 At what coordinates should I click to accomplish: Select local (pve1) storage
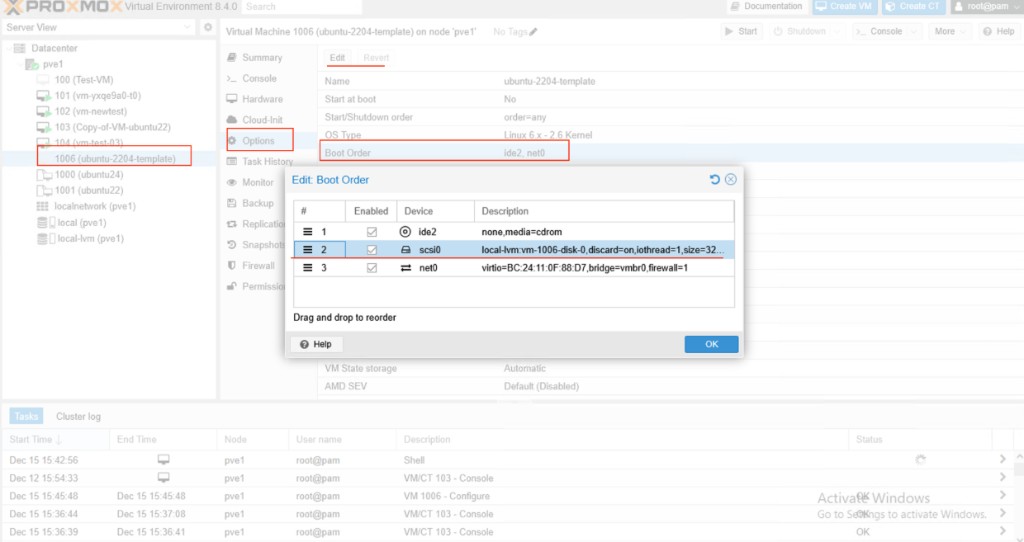[x=82, y=222]
